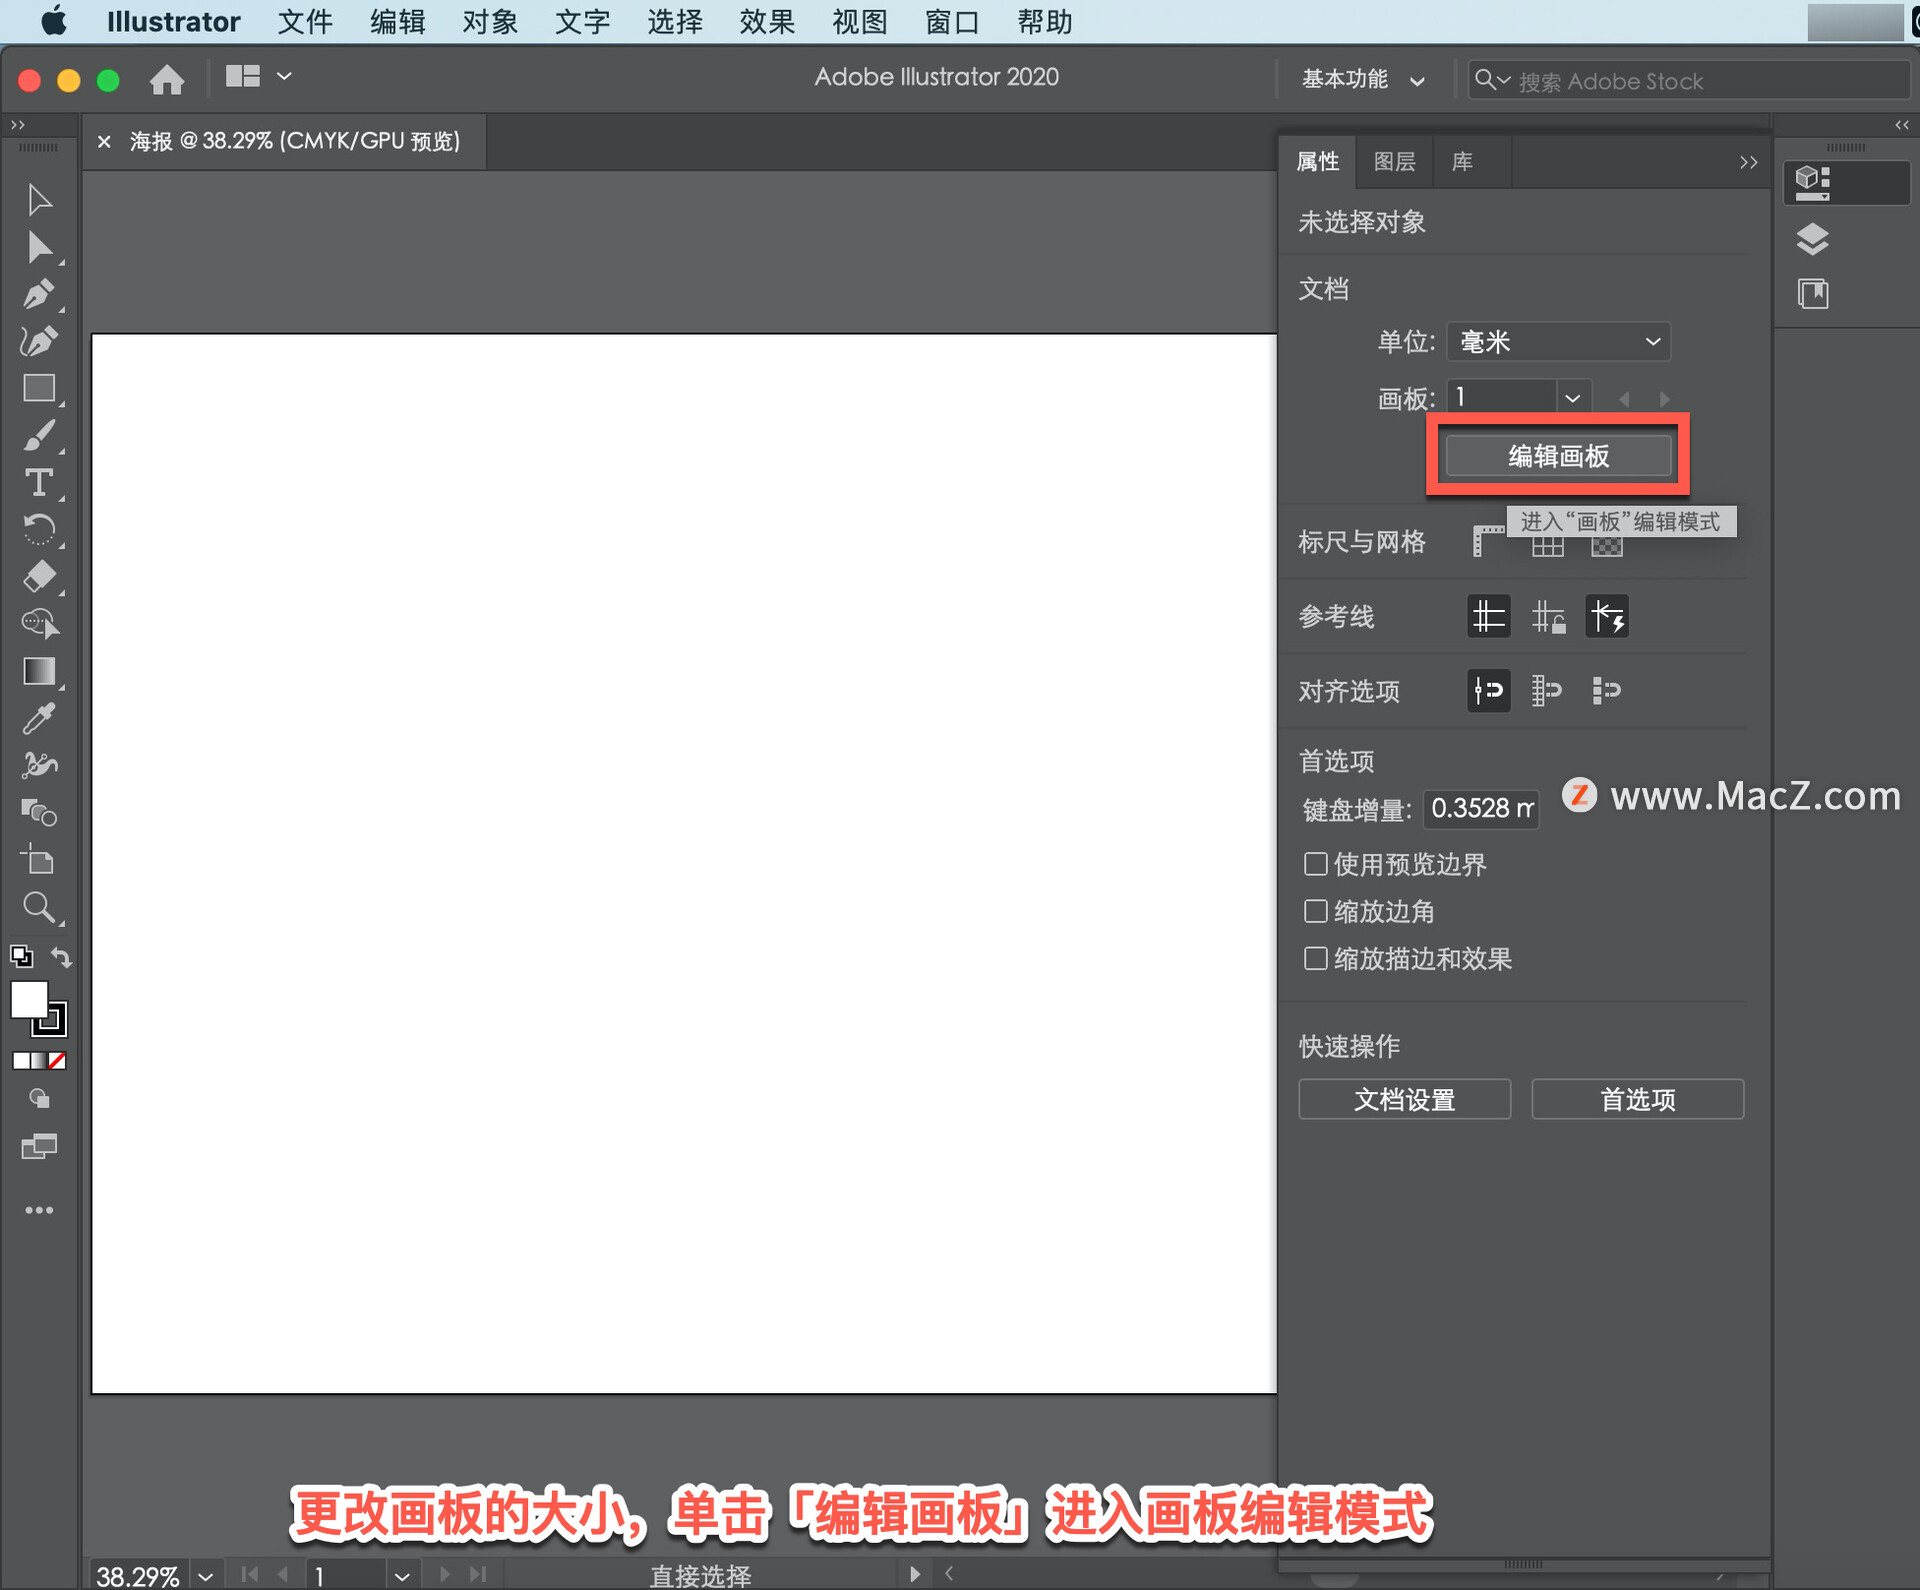The height and width of the screenshot is (1590, 1920).
Task: Select the Gradient tool
Action: point(38,671)
